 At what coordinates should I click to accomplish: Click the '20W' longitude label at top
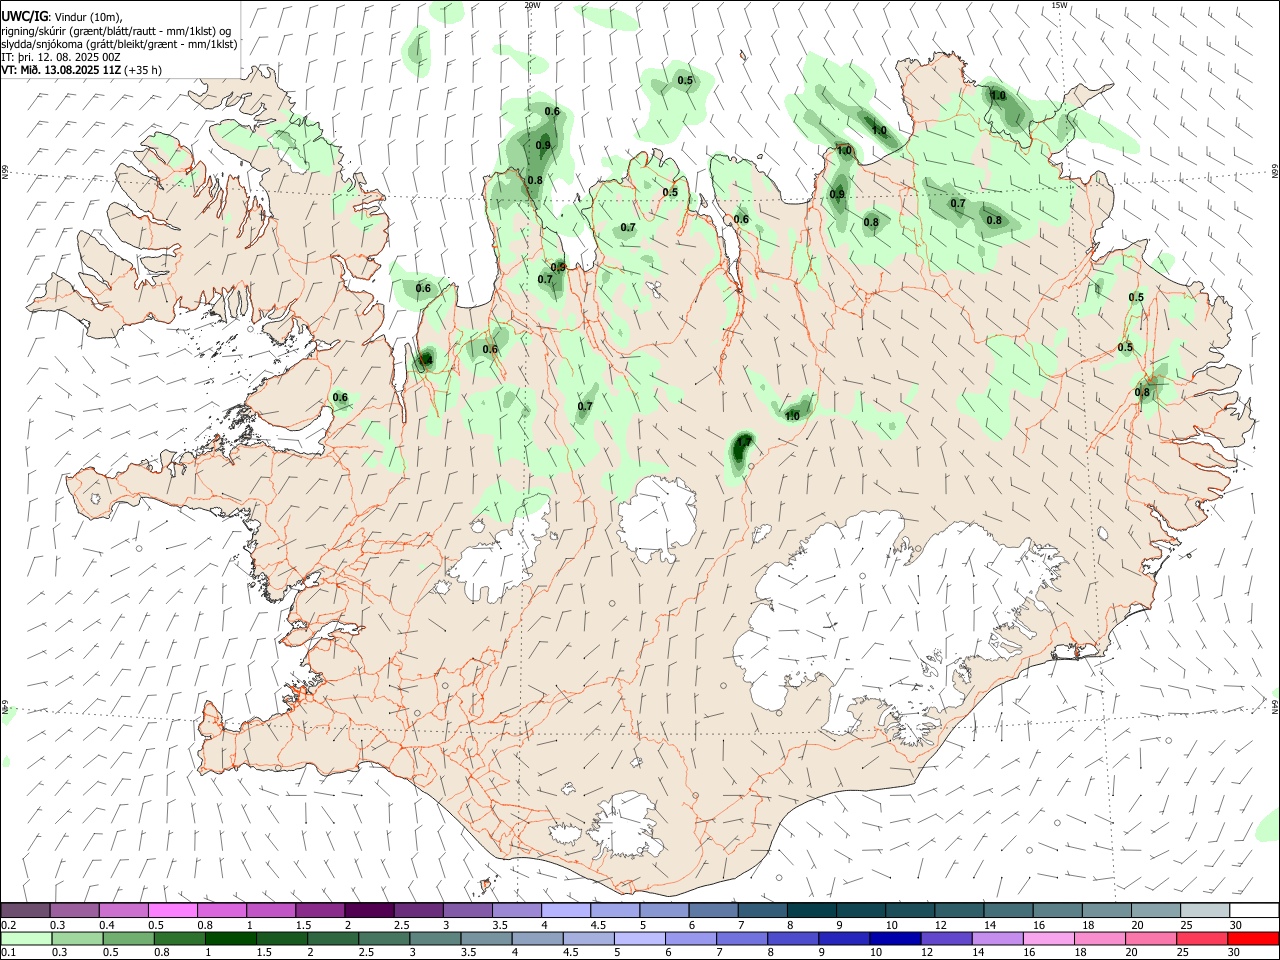tap(532, 5)
